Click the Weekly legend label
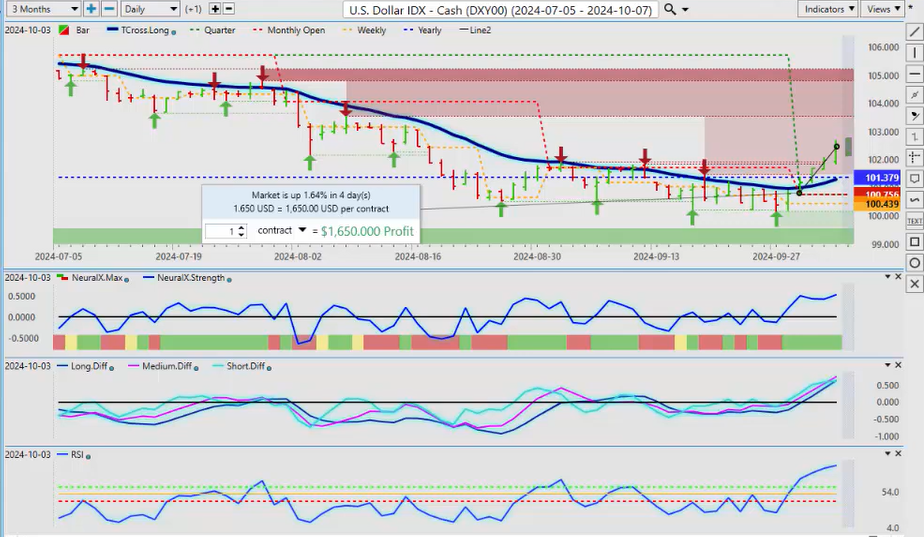 [x=371, y=30]
